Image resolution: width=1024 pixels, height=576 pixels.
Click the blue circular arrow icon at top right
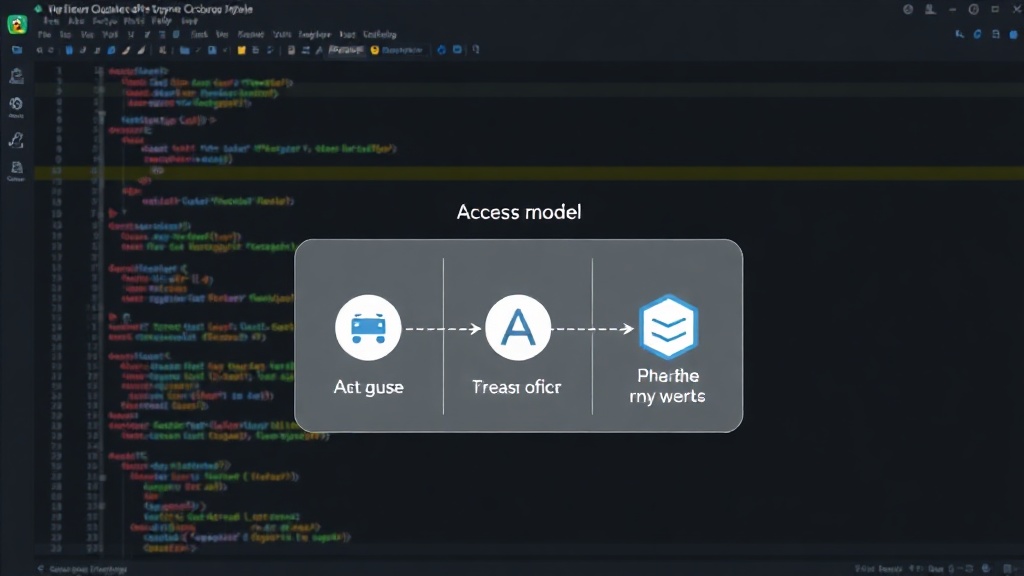click(978, 35)
